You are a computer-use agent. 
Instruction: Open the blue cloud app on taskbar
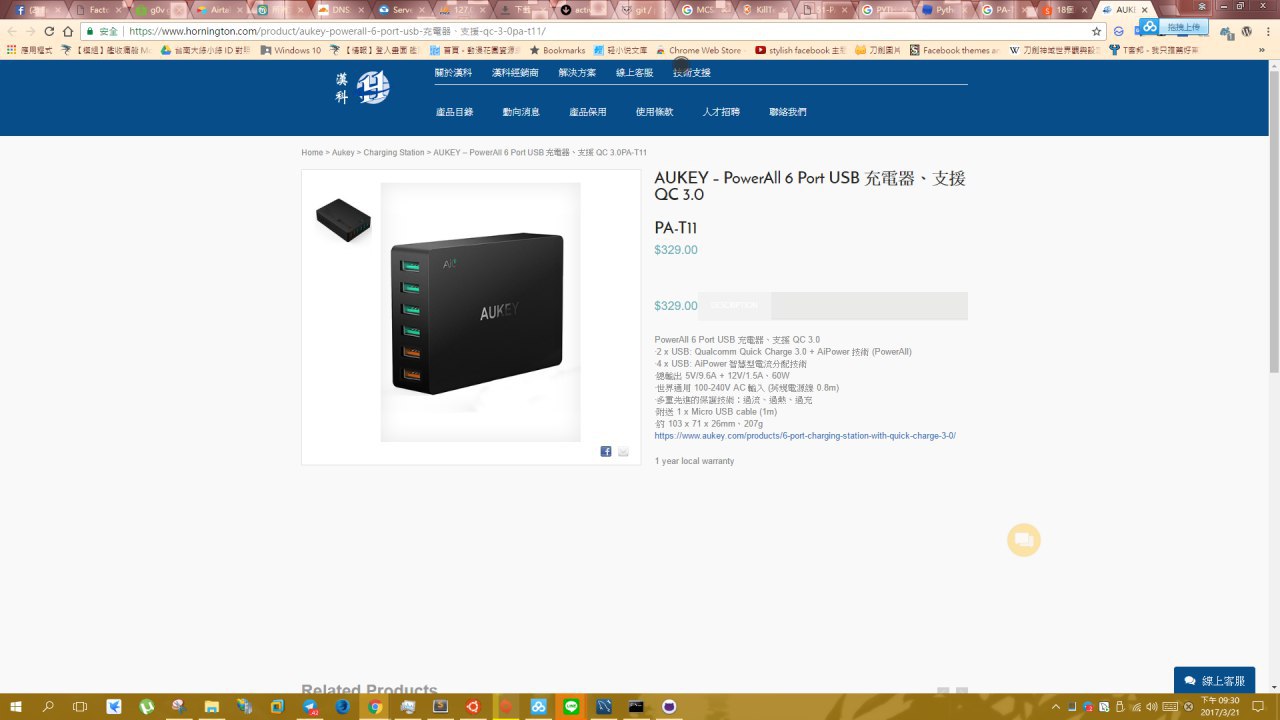coord(538,706)
